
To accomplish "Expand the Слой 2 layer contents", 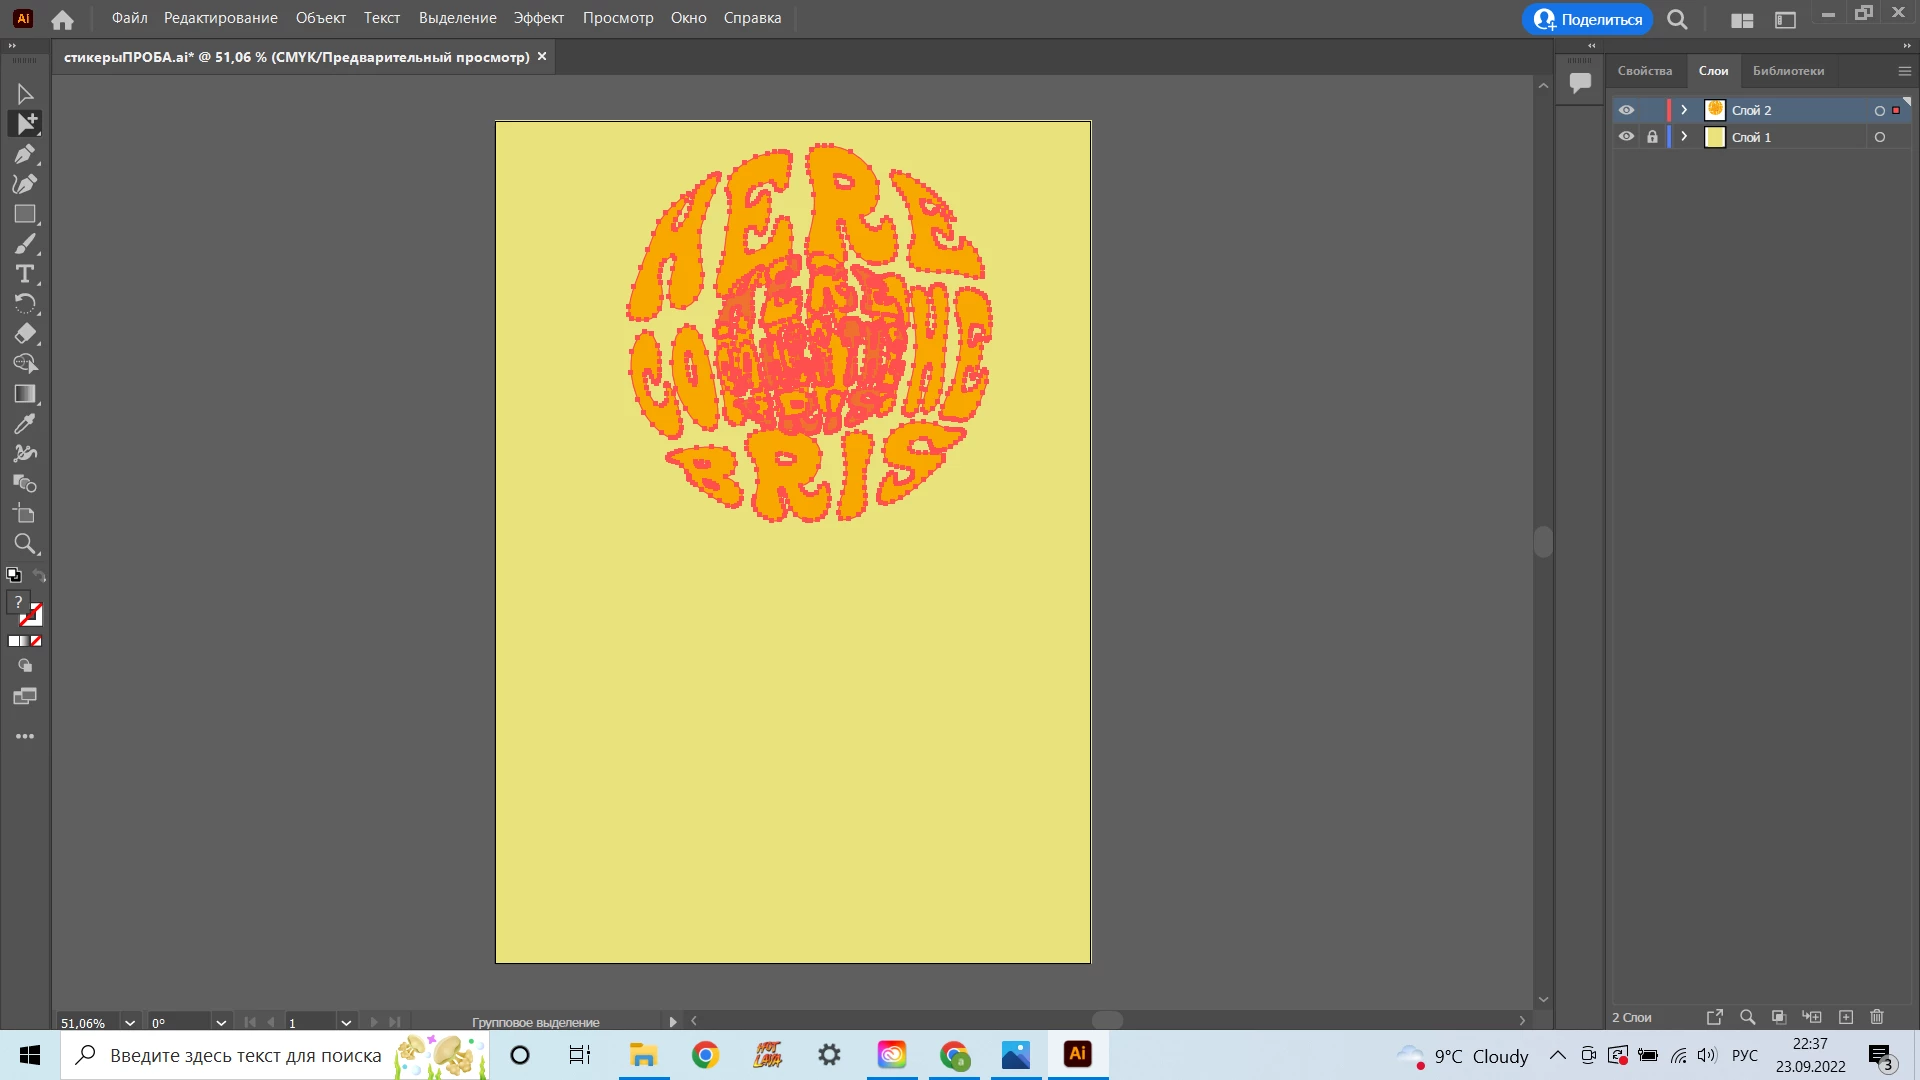I will point(1684,110).
